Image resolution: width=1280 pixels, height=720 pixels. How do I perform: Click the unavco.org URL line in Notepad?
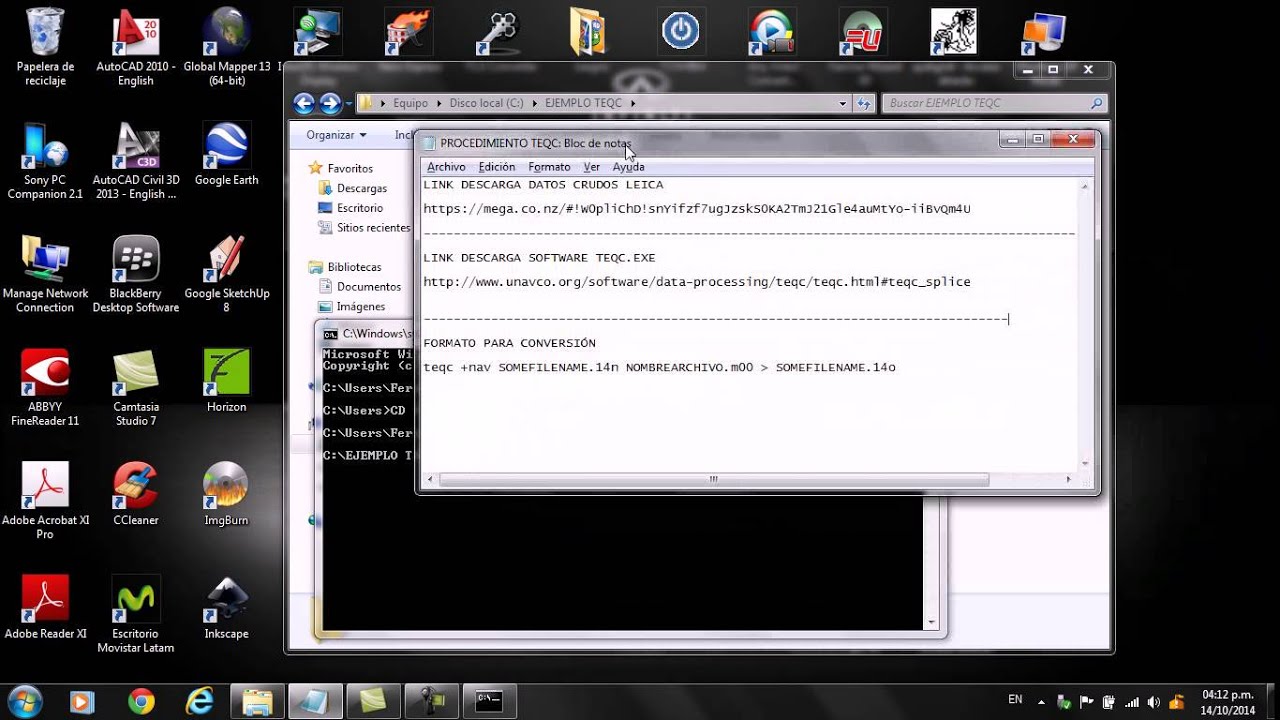[697, 282]
